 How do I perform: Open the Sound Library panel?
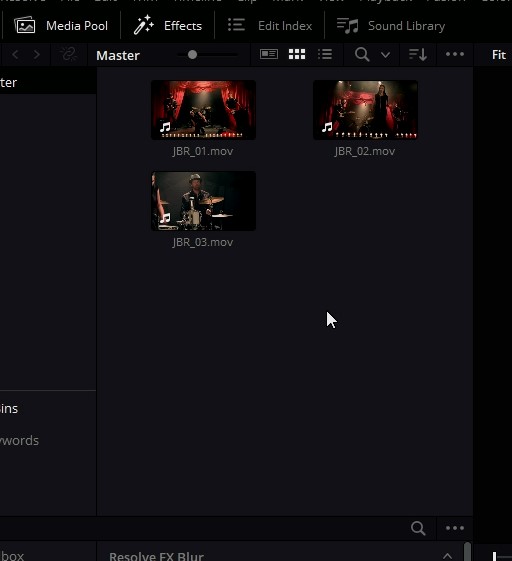391,26
